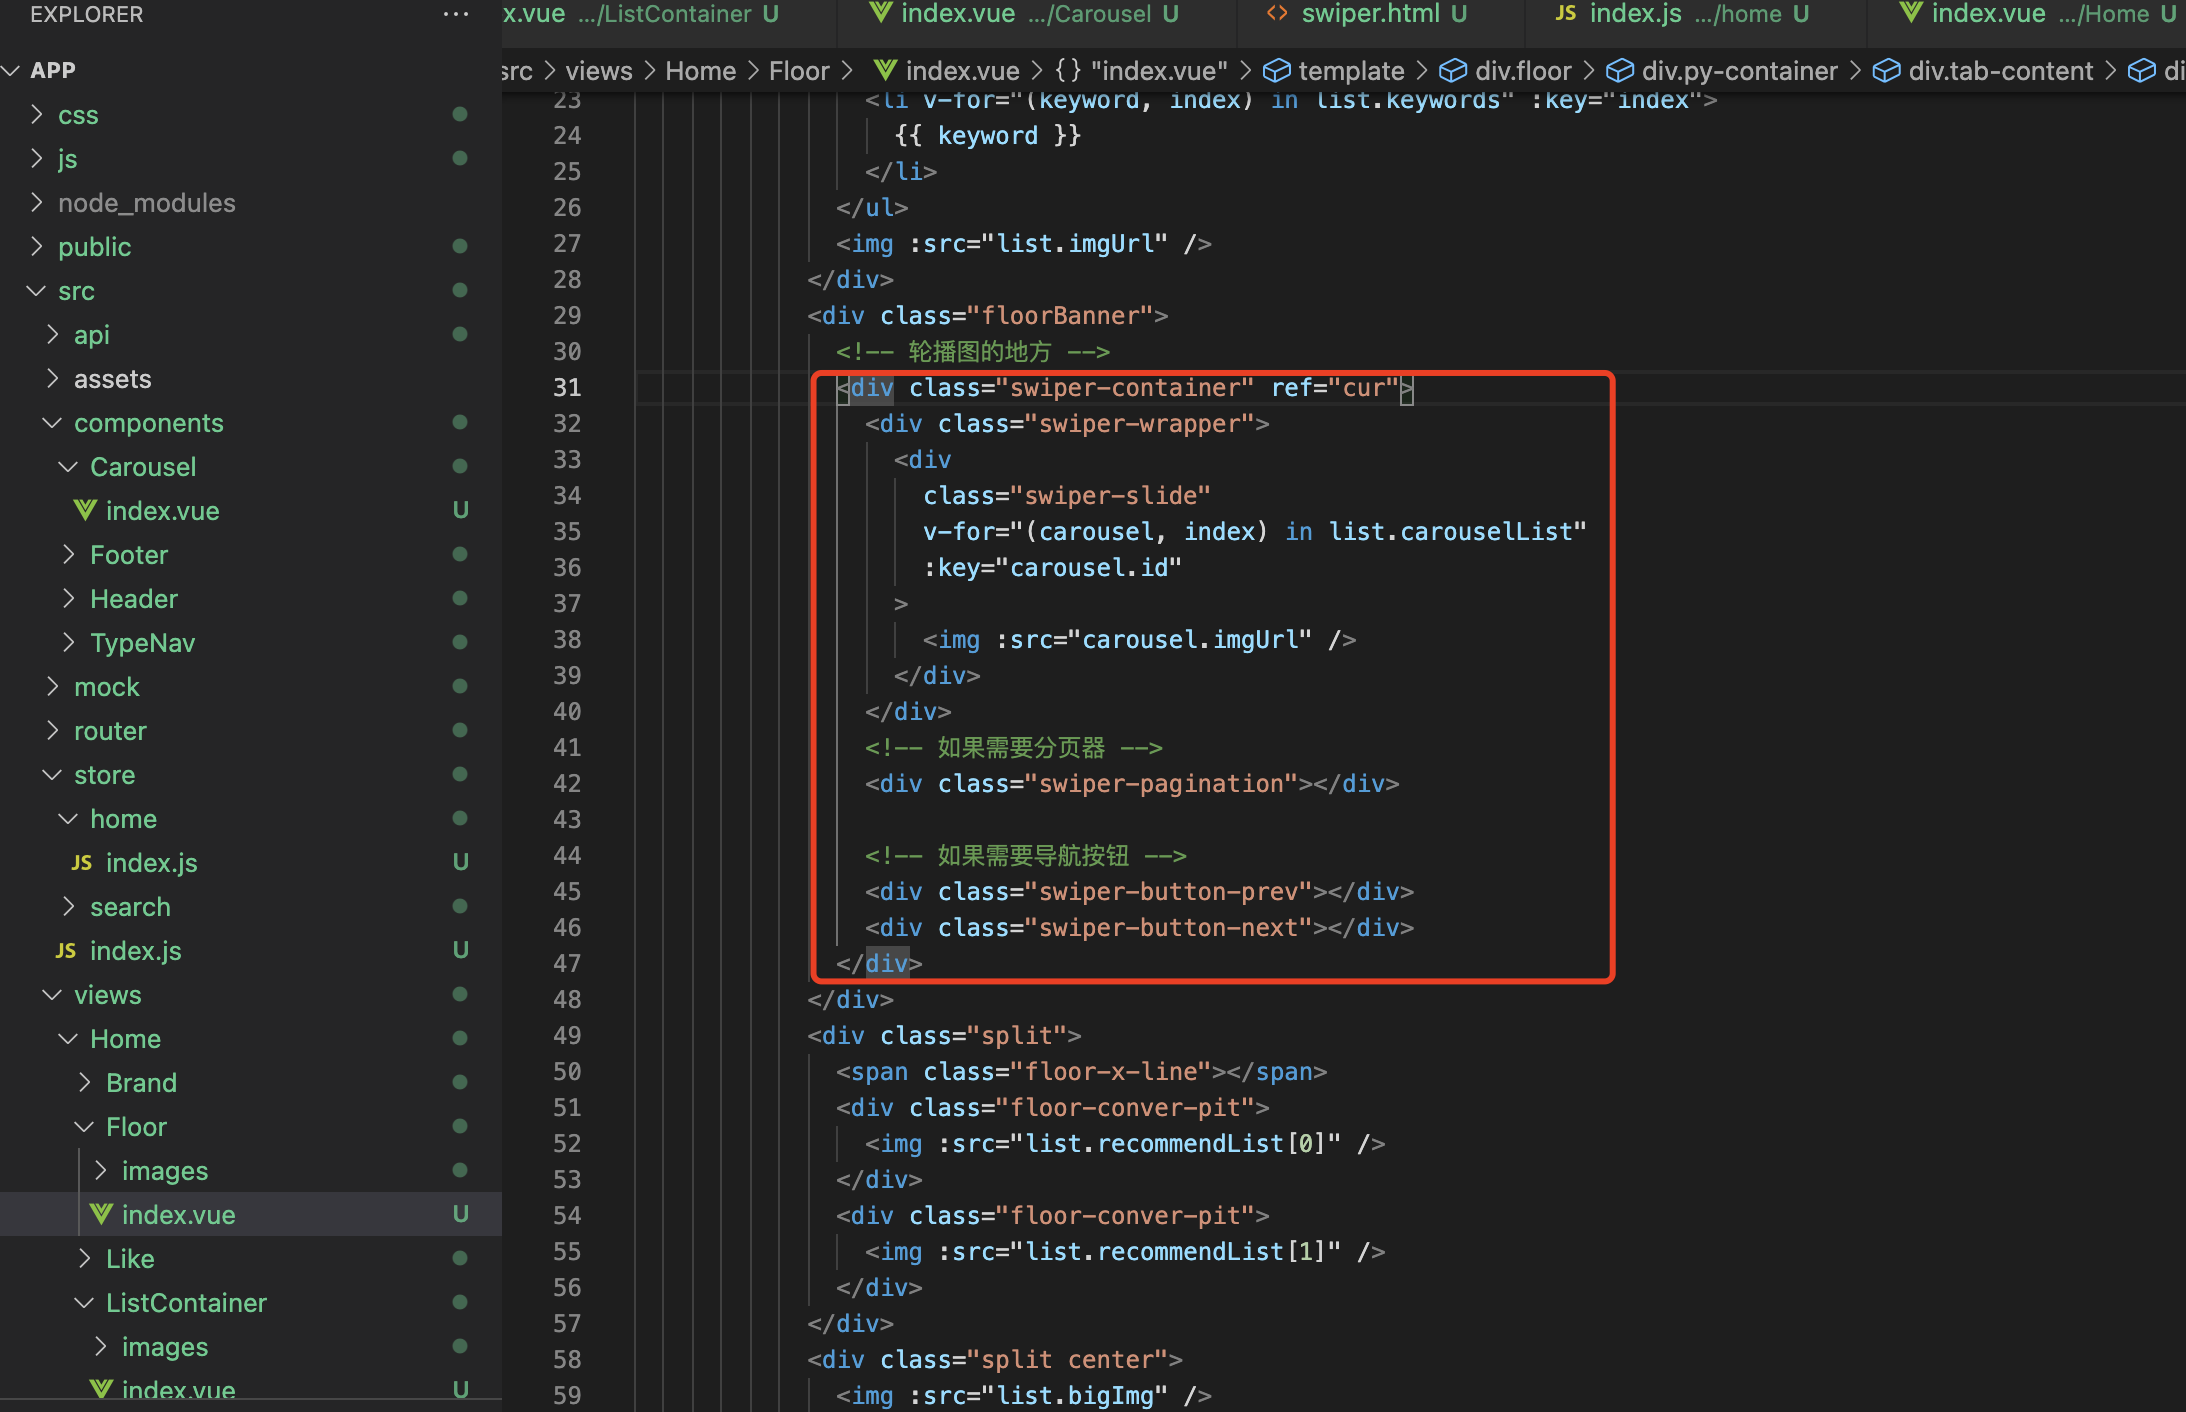The height and width of the screenshot is (1412, 2186).
Task: Click the braces icon before "index.vue" breadcrumb
Action: 1068,71
